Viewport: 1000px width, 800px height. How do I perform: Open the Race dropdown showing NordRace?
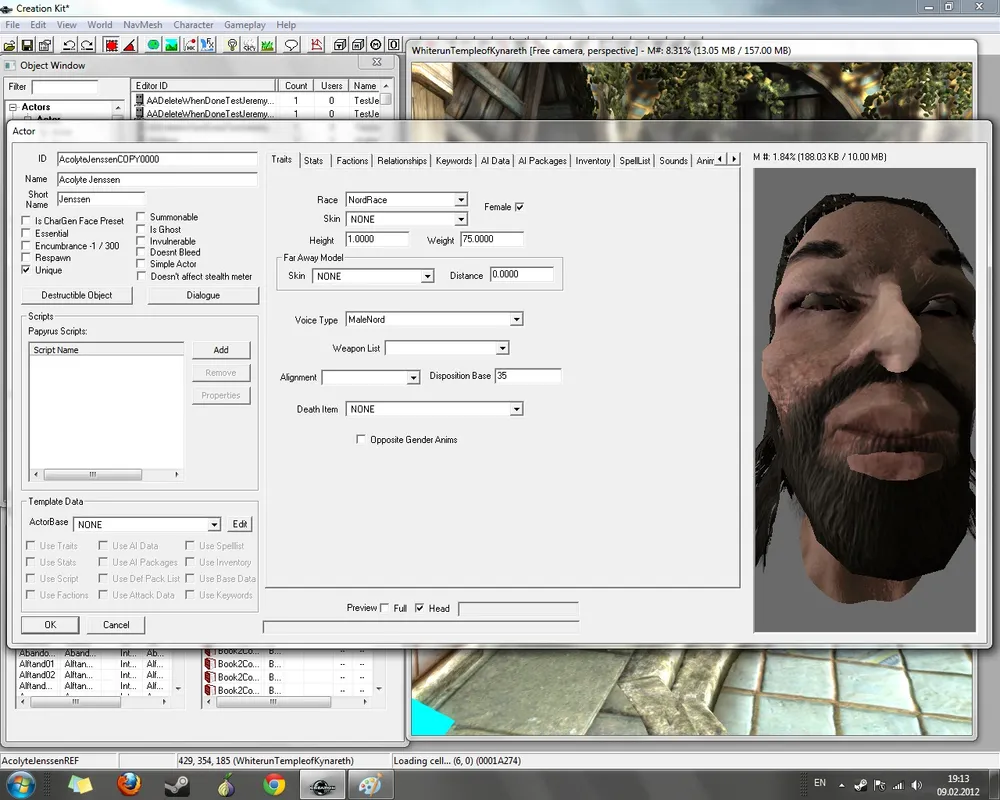pos(460,200)
